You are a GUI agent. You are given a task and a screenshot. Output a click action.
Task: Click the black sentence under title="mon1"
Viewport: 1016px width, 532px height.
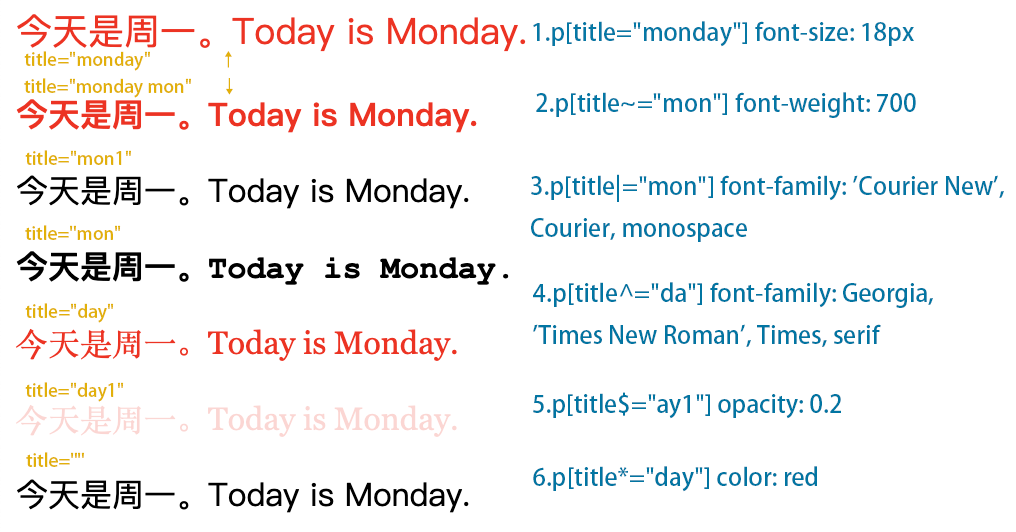pyautogui.click(x=243, y=191)
